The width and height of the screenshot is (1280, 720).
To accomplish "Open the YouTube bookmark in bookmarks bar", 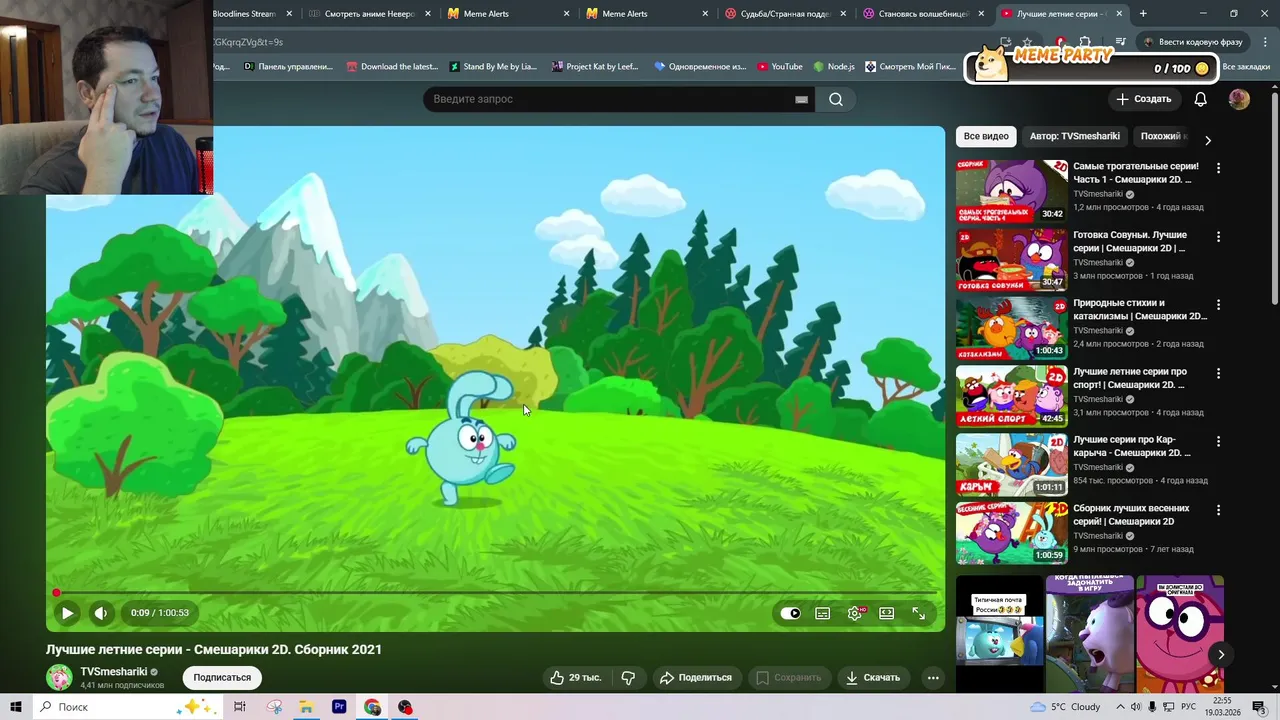I will click(779, 67).
